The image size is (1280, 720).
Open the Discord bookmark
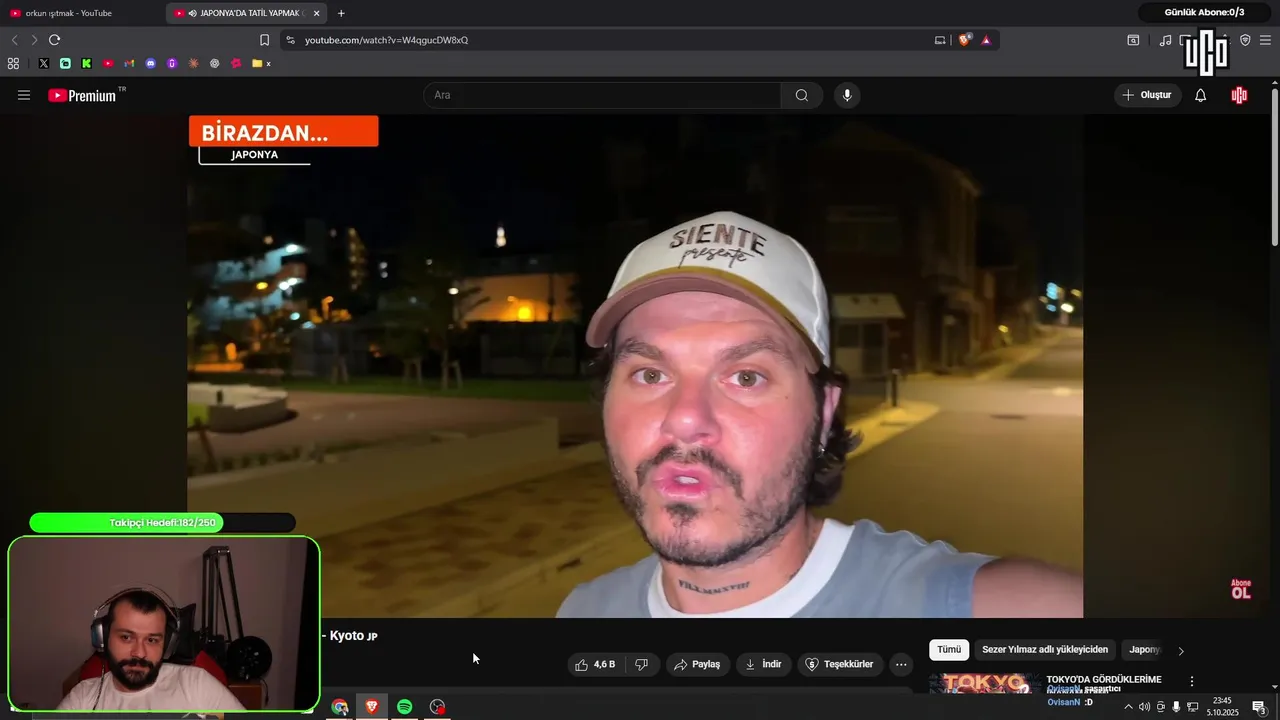click(151, 63)
